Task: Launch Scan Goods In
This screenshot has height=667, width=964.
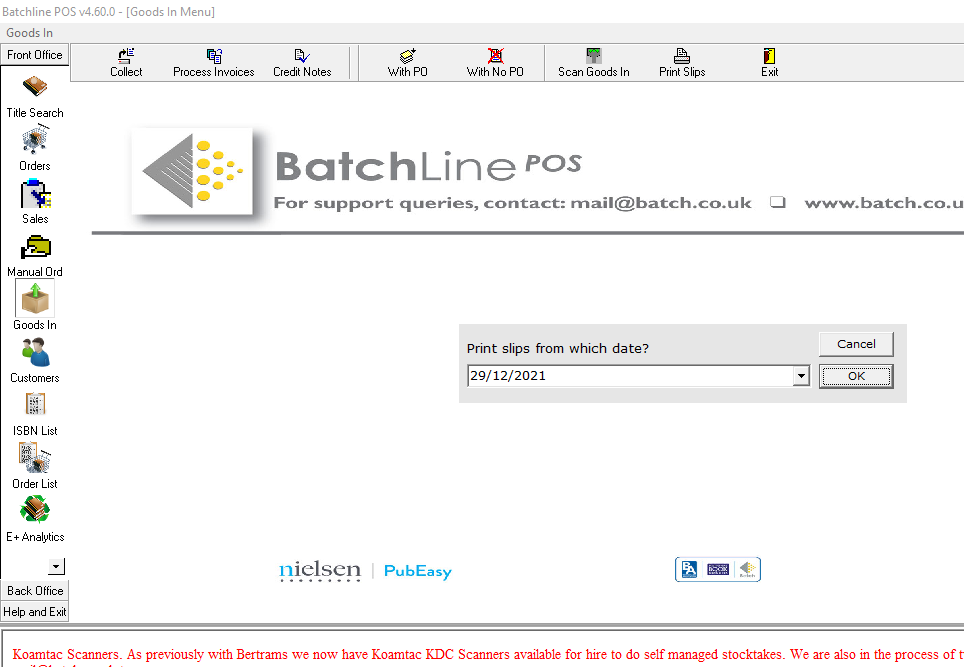Action: point(593,63)
